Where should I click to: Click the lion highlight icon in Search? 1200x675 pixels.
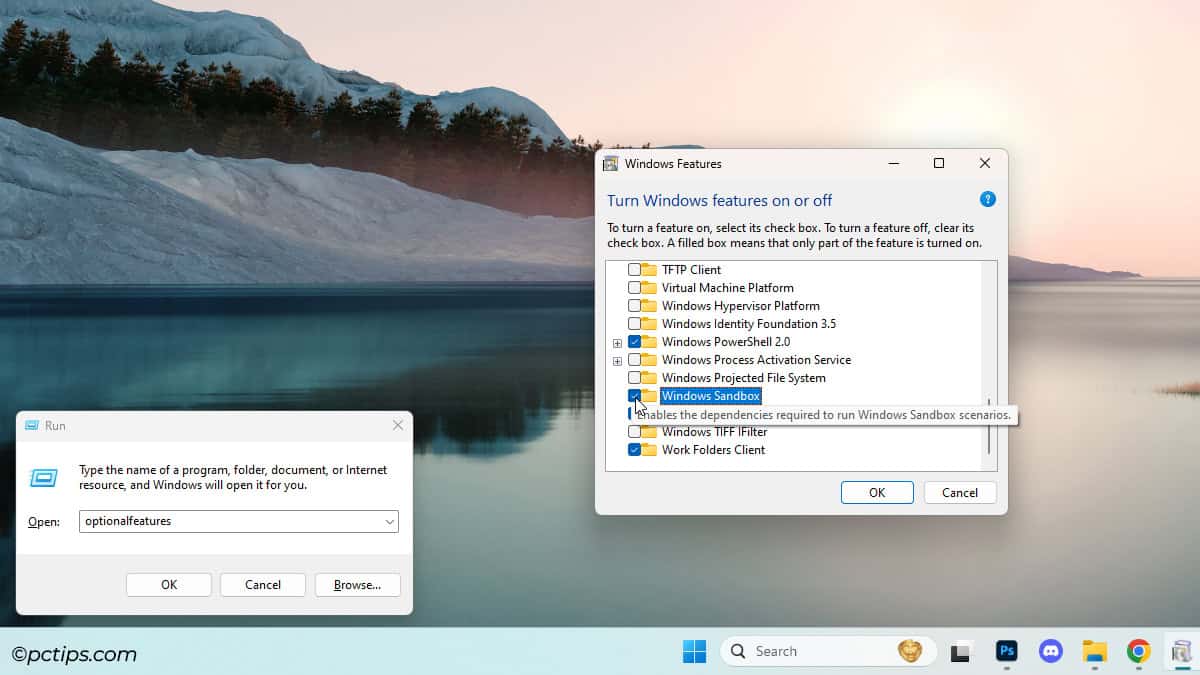point(910,651)
